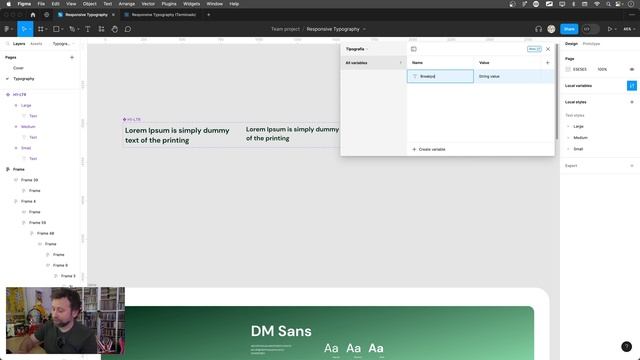
Task: Switch to the Assets tab
Action: [x=36, y=44]
